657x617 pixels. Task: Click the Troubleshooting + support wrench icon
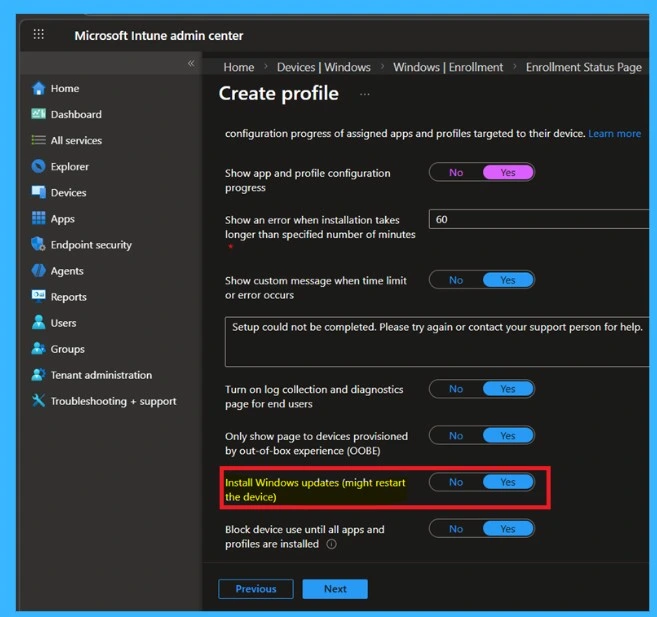pyautogui.click(x=39, y=401)
